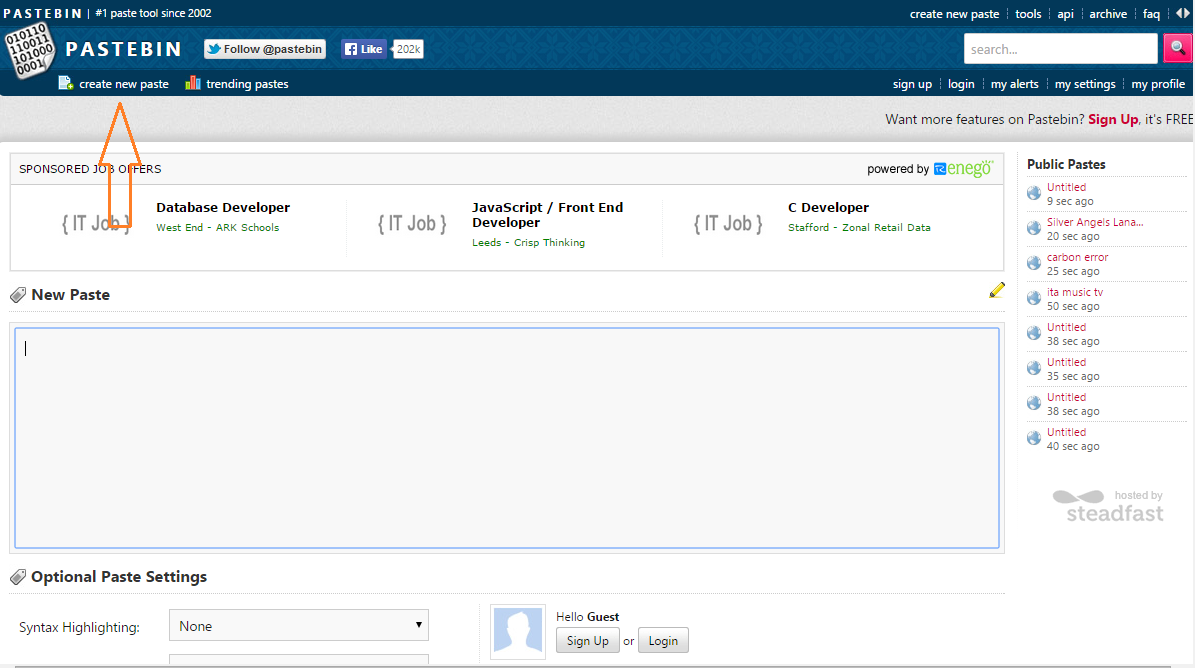Click the Facebook Like thumbs-up icon

click(352, 48)
